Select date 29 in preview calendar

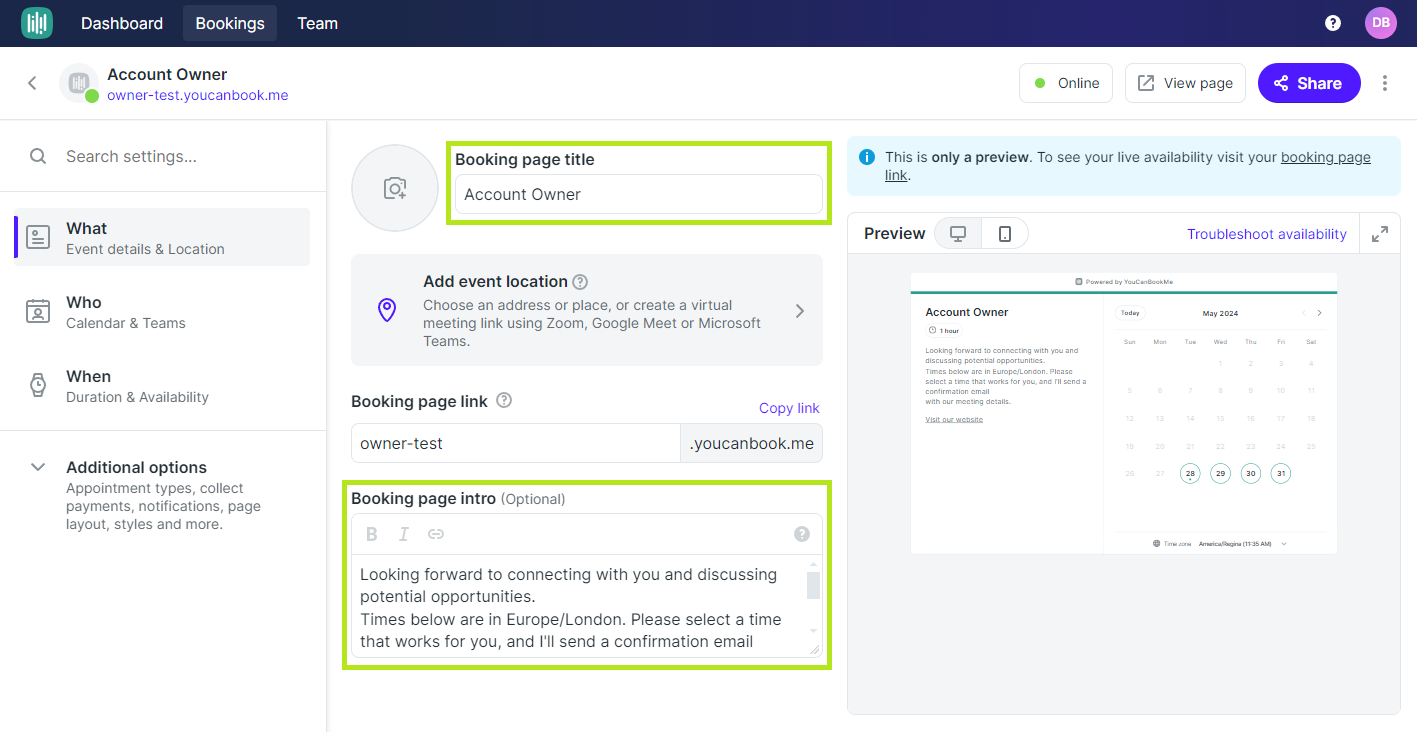point(1220,473)
